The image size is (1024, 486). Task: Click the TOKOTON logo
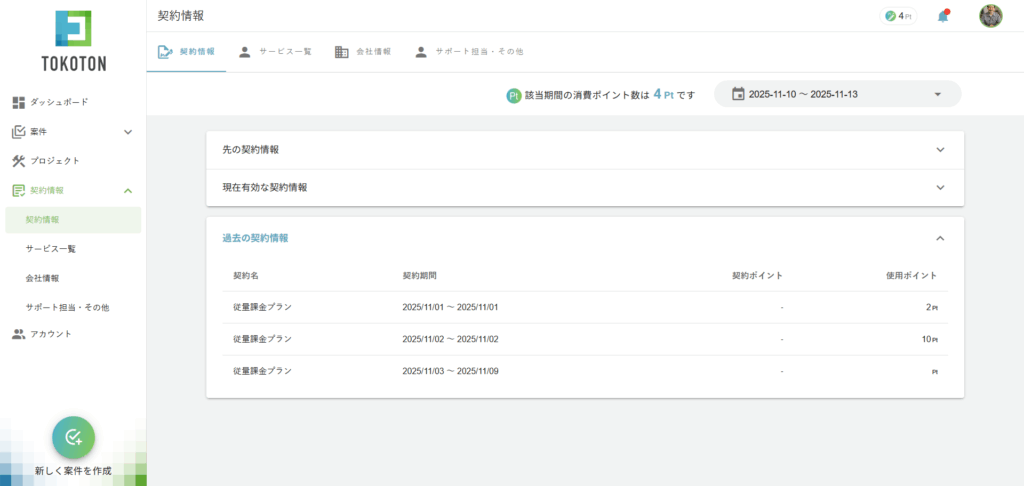[73, 41]
